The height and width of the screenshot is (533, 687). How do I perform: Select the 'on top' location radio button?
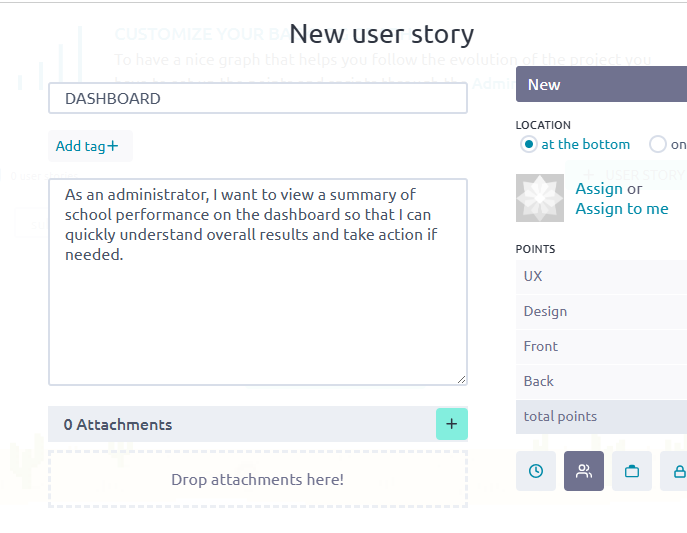coord(658,144)
